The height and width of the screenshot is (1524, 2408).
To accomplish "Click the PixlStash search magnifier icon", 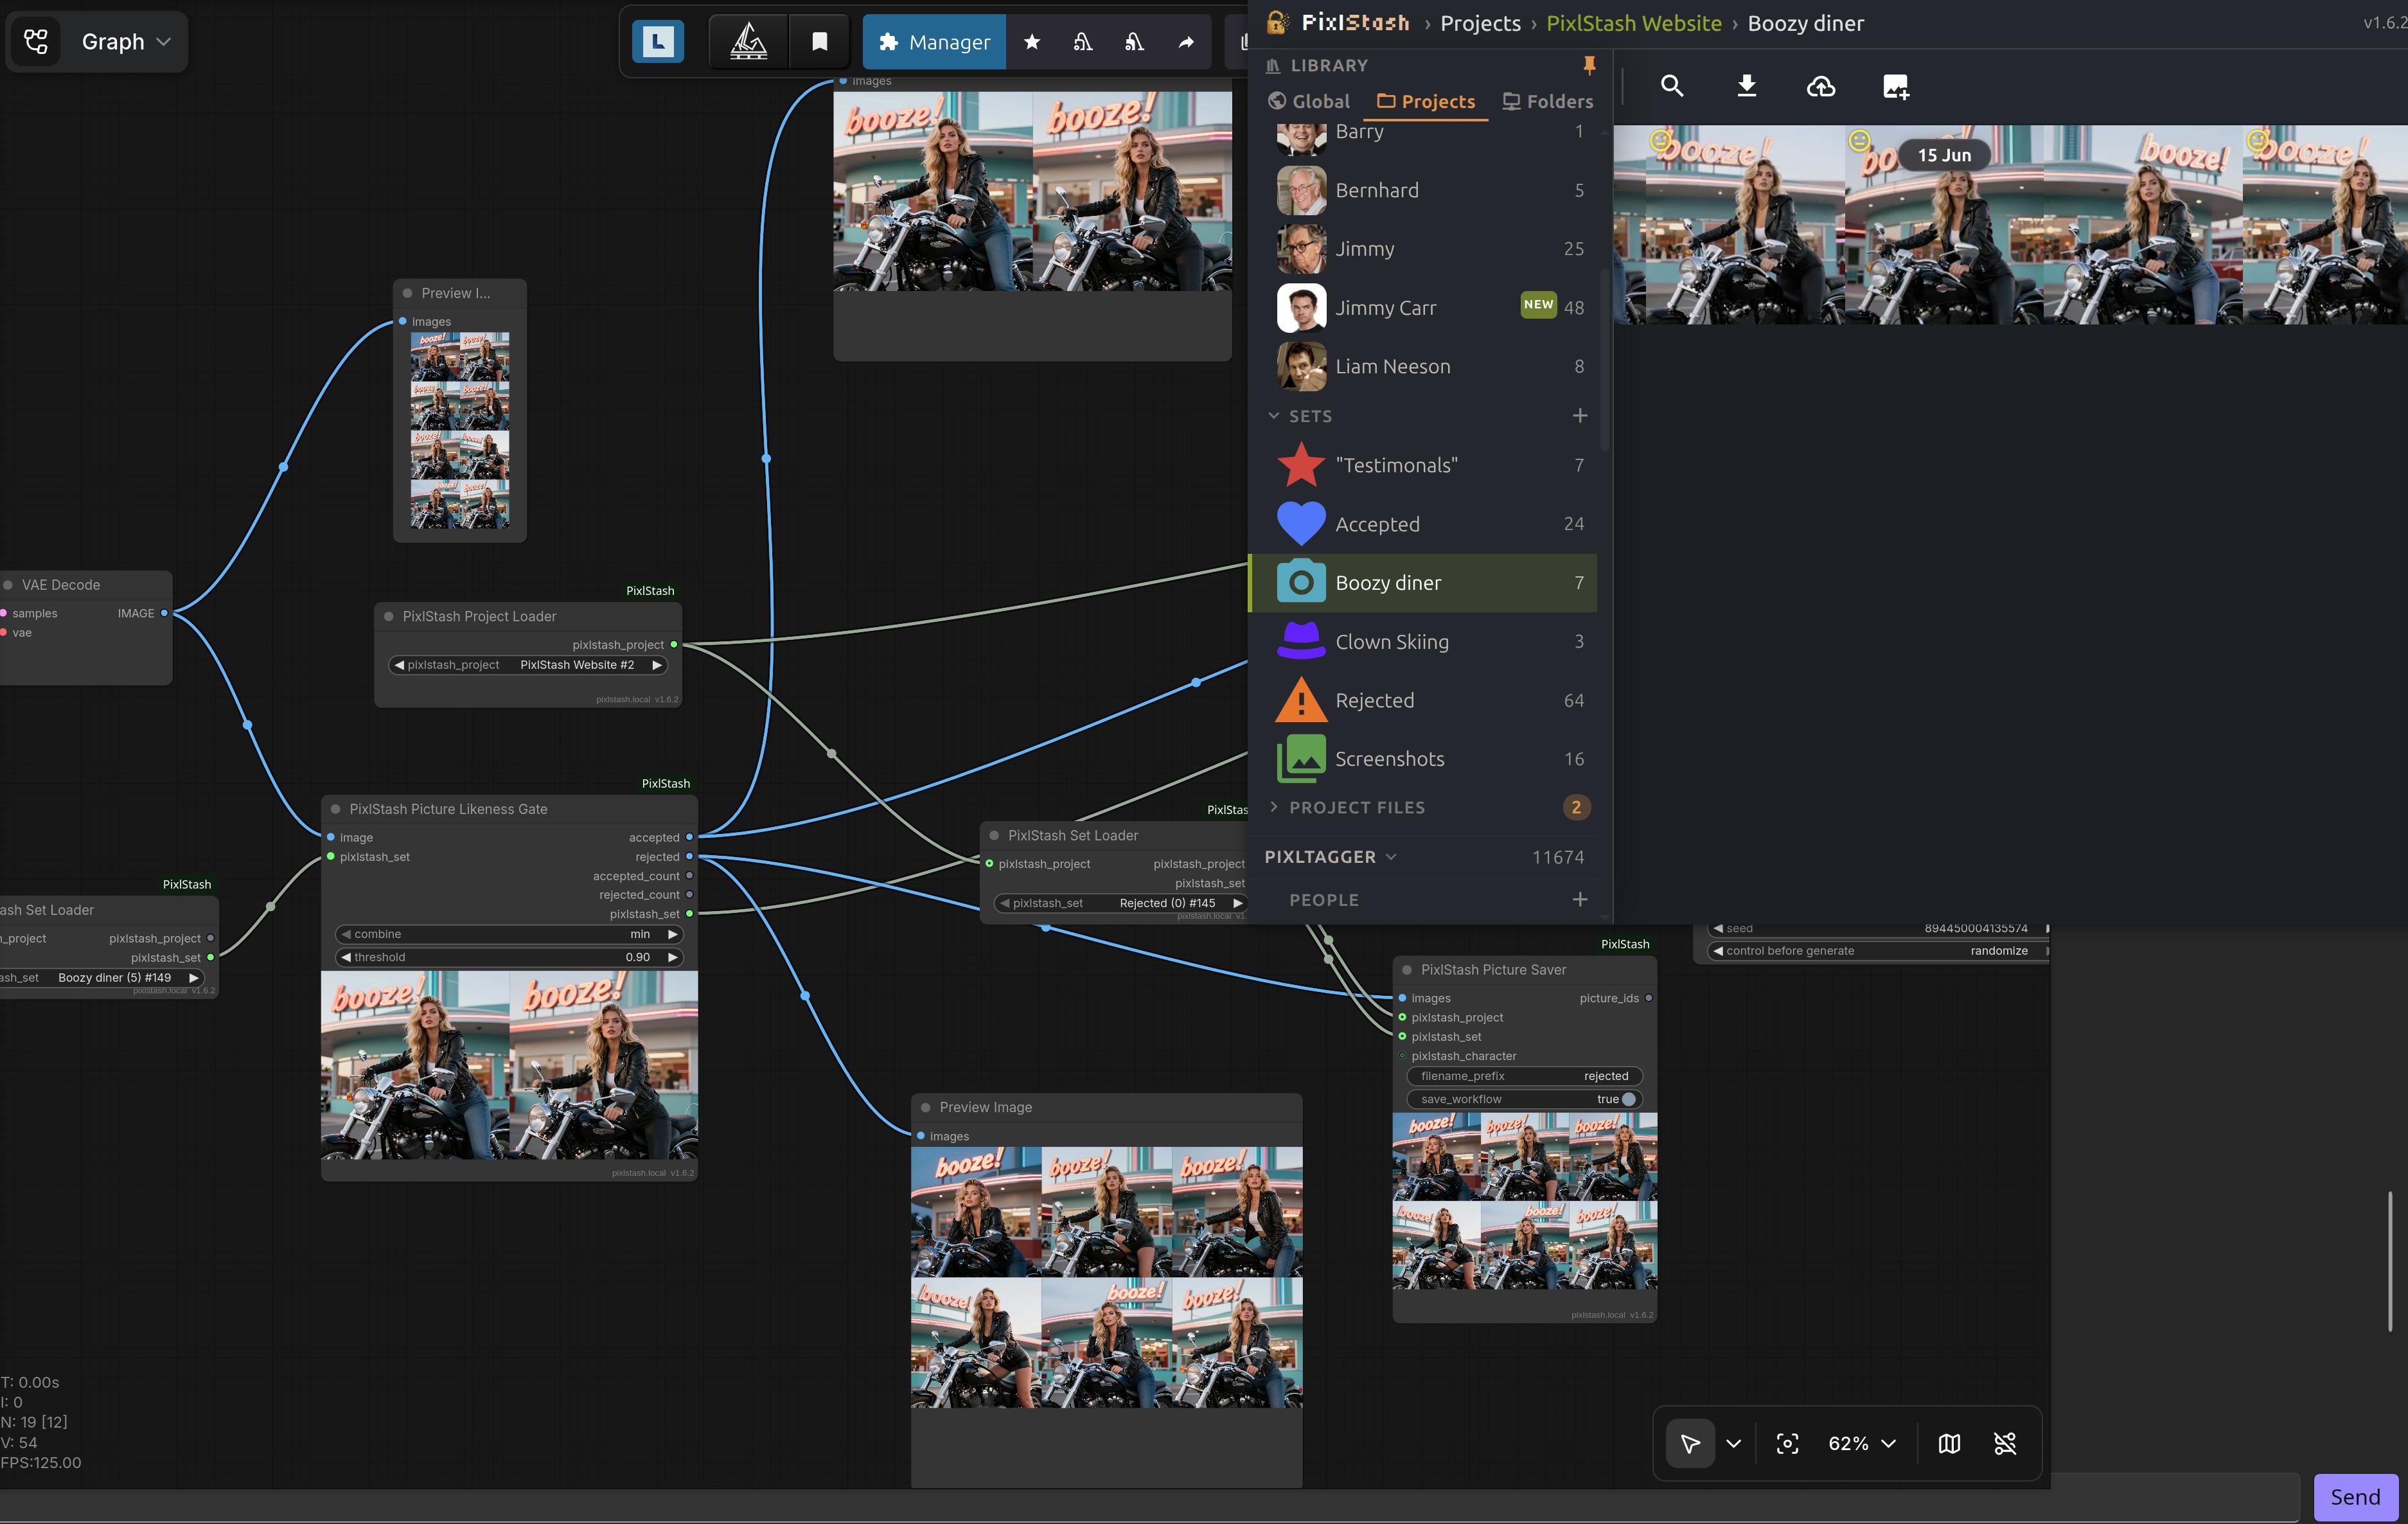I will coord(1672,86).
